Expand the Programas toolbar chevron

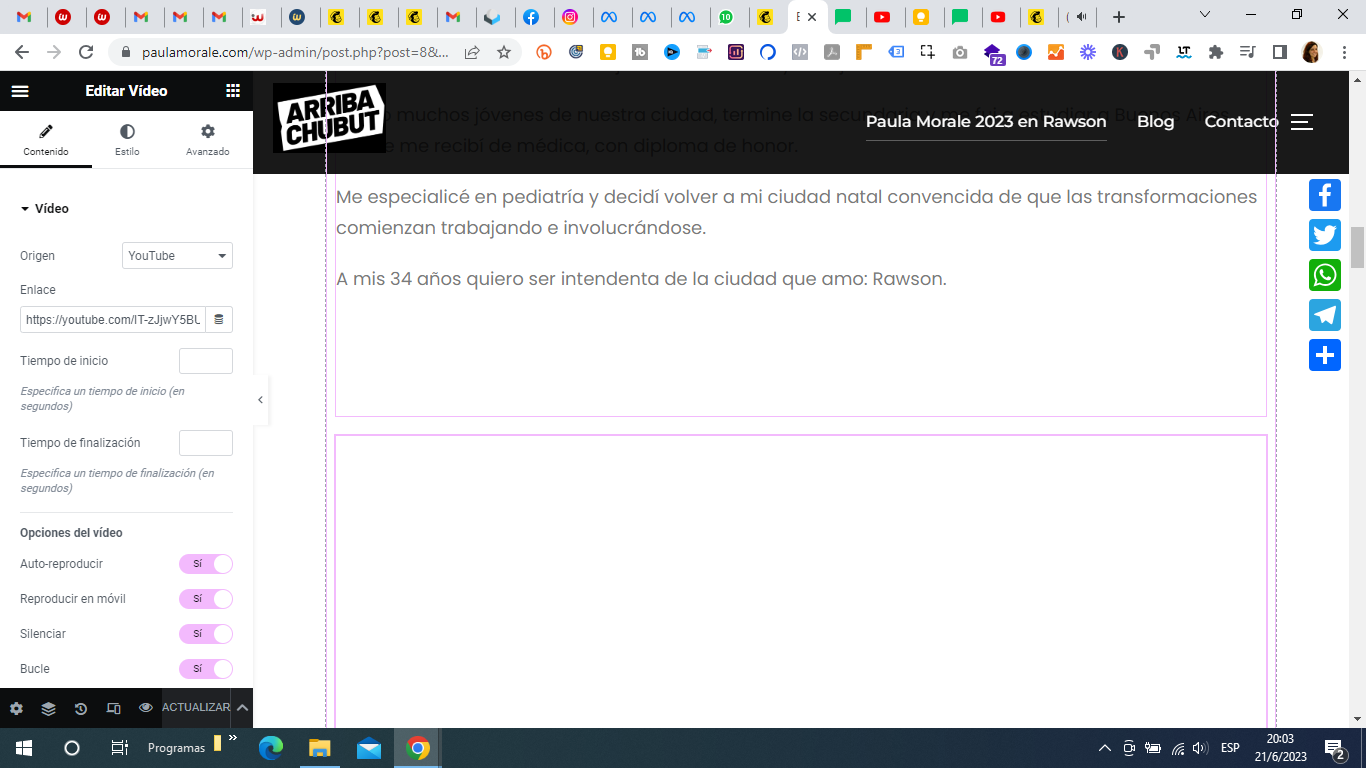(233, 738)
